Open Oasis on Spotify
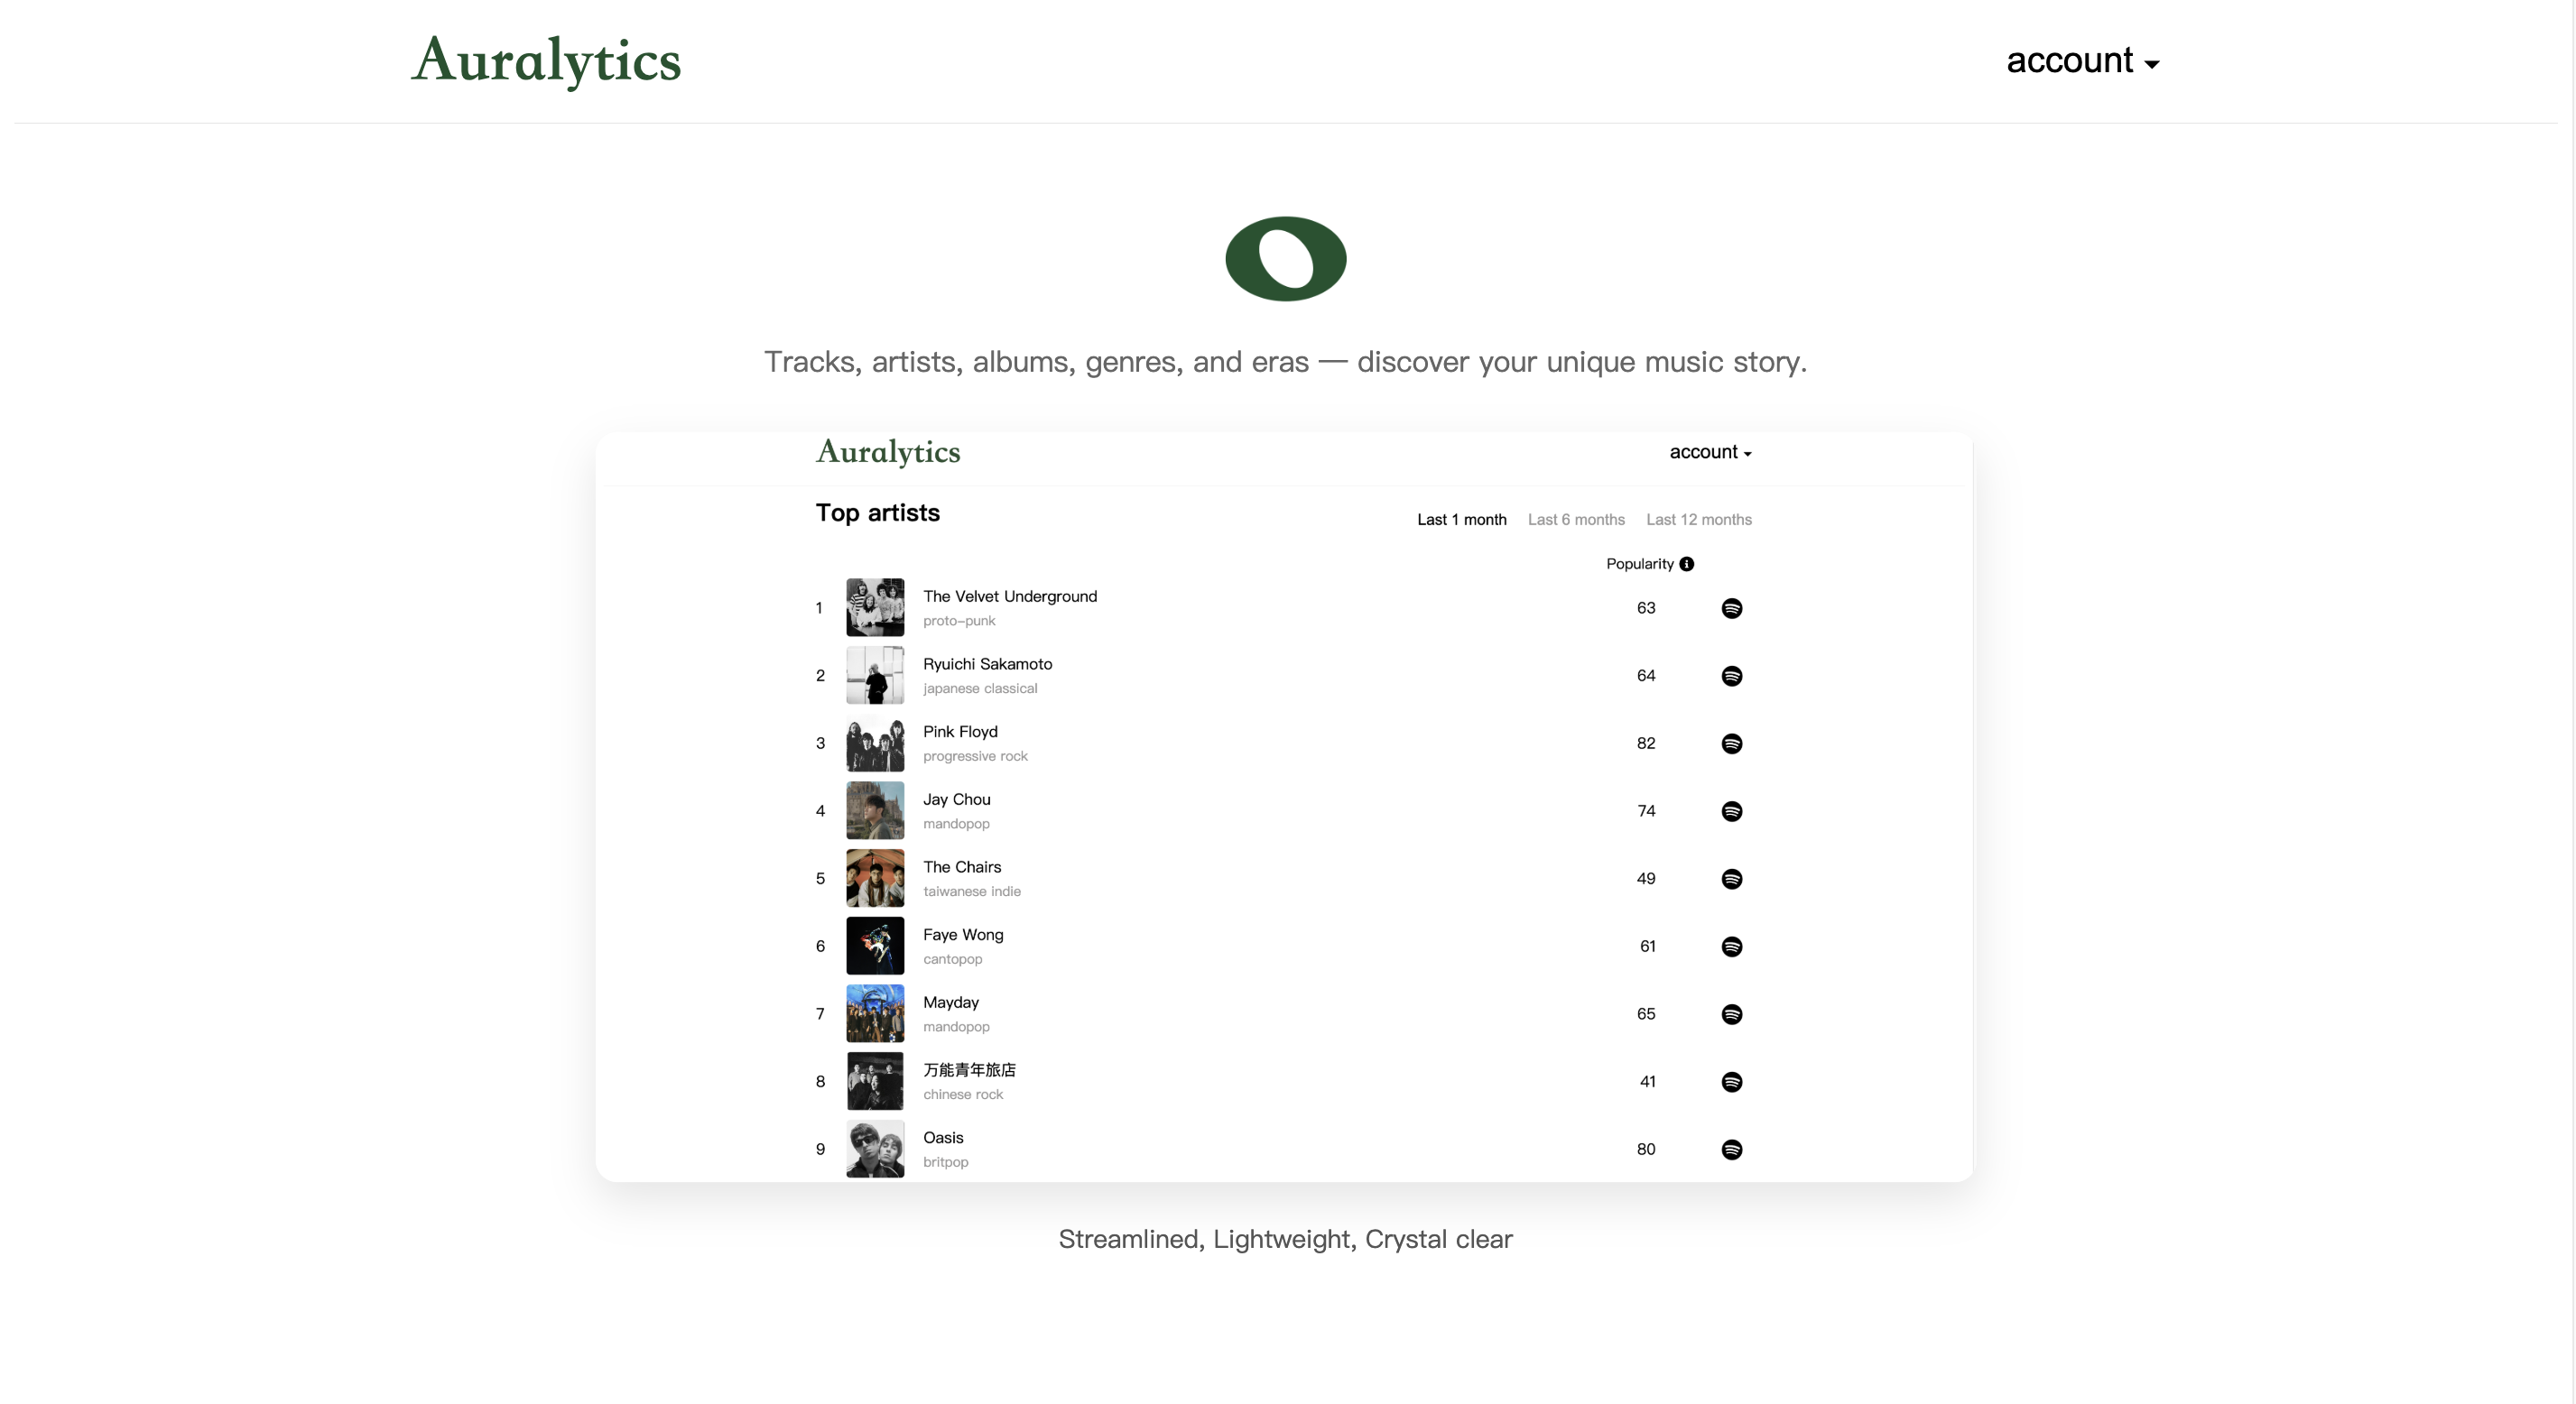2576x1404 pixels. point(1733,1149)
